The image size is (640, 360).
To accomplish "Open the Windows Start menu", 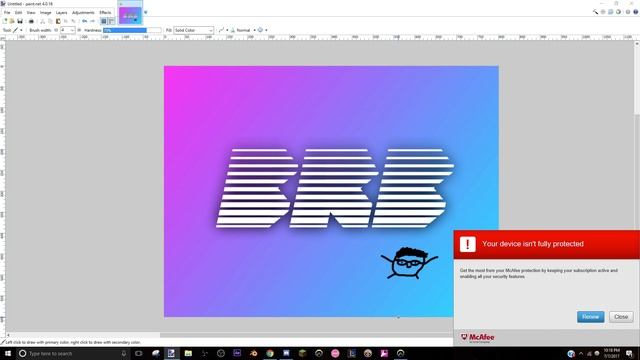I will click(x=8, y=353).
